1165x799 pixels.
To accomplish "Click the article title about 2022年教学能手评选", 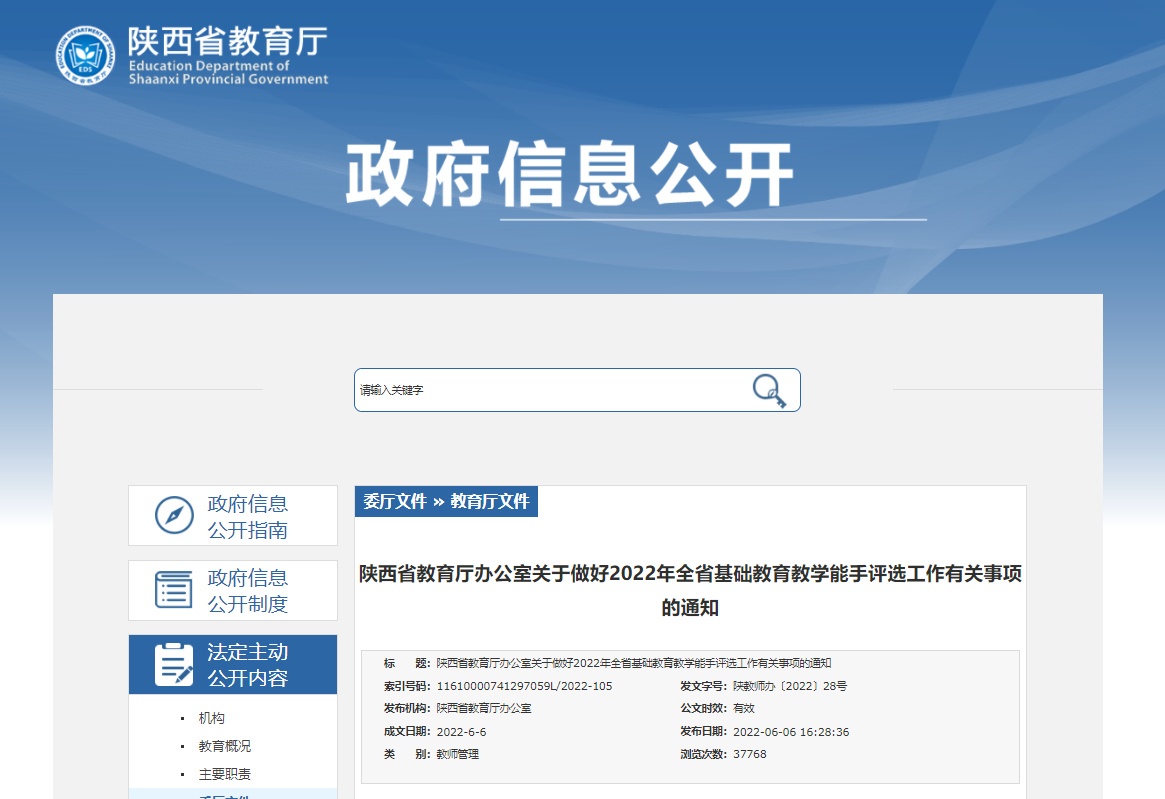I will pos(690,590).
